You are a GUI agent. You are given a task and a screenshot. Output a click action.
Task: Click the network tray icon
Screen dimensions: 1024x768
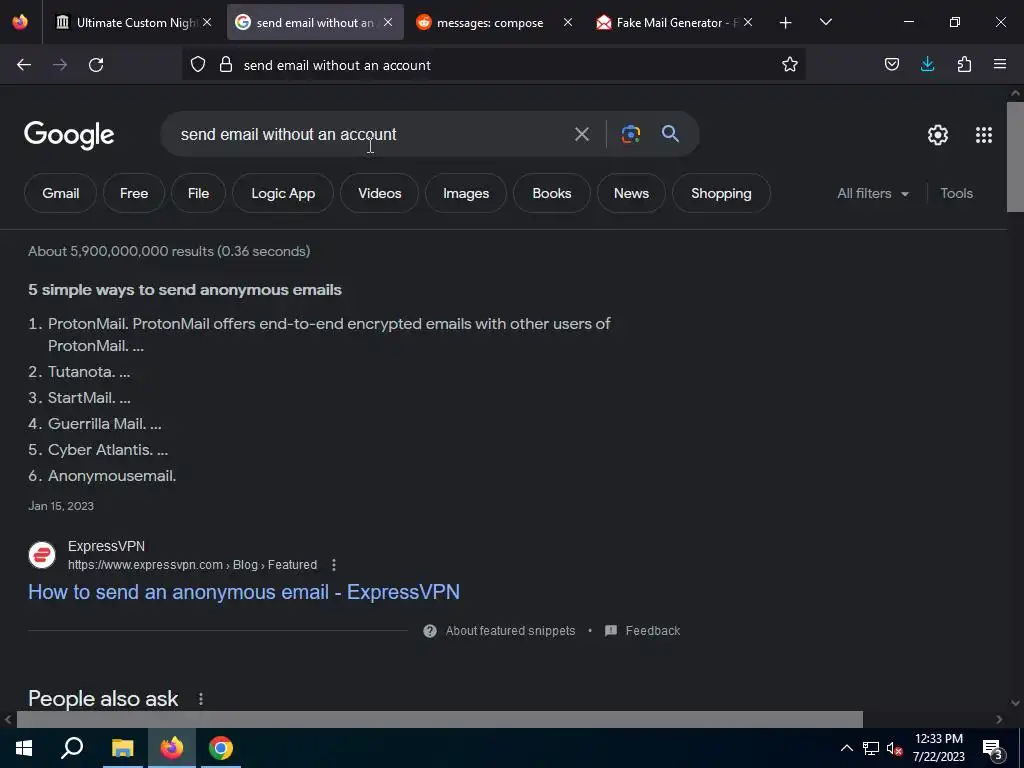pyautogui.click(x=871, y=748)
